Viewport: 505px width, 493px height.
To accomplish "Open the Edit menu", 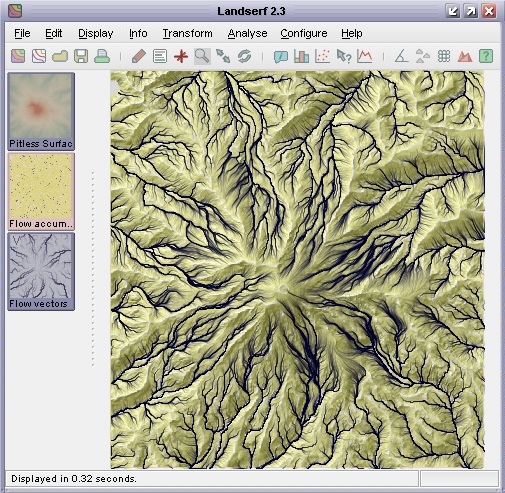I will [54, 33].
